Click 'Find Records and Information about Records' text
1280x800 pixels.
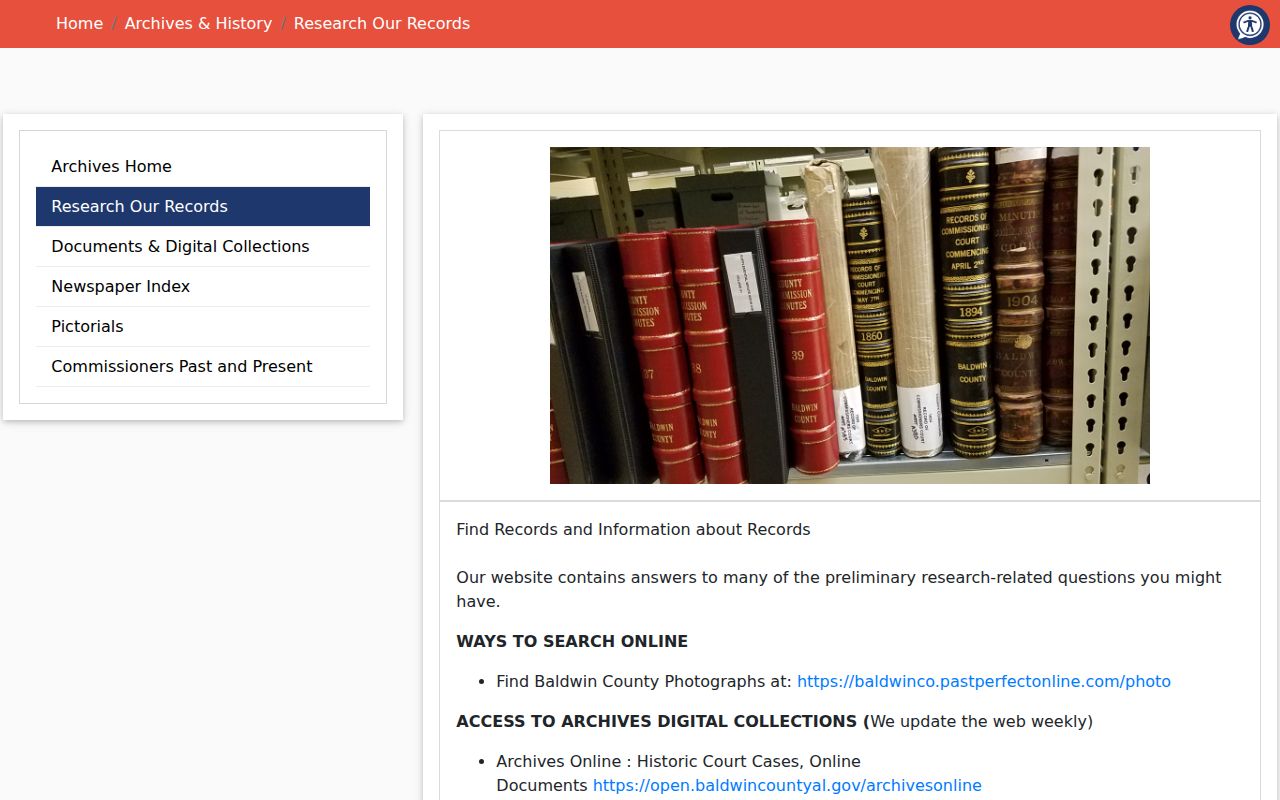pos(633,529)
